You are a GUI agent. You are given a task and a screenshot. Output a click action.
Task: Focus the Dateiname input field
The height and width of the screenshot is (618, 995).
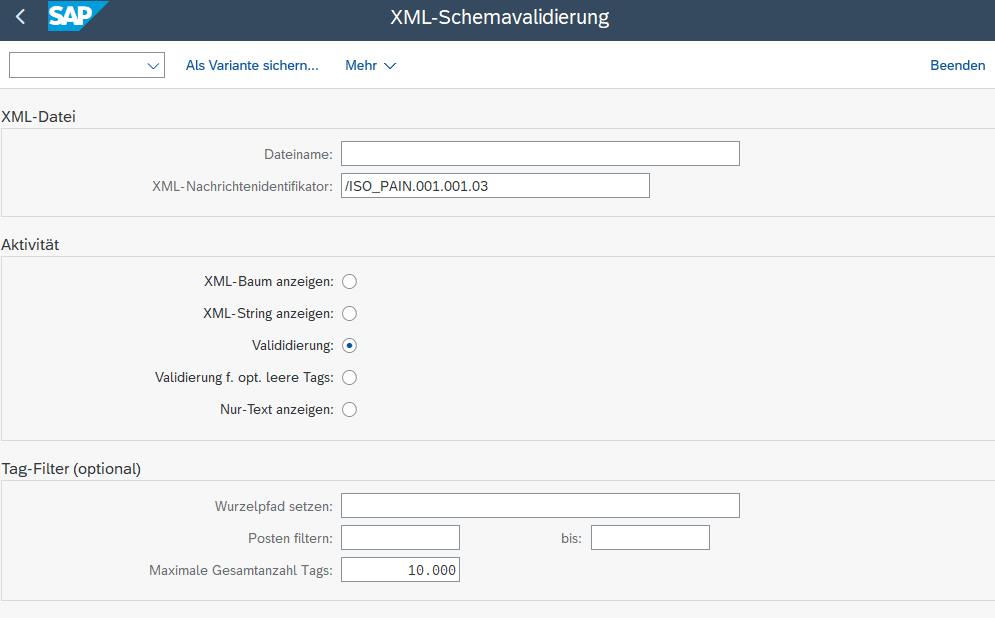coord(540,154)
